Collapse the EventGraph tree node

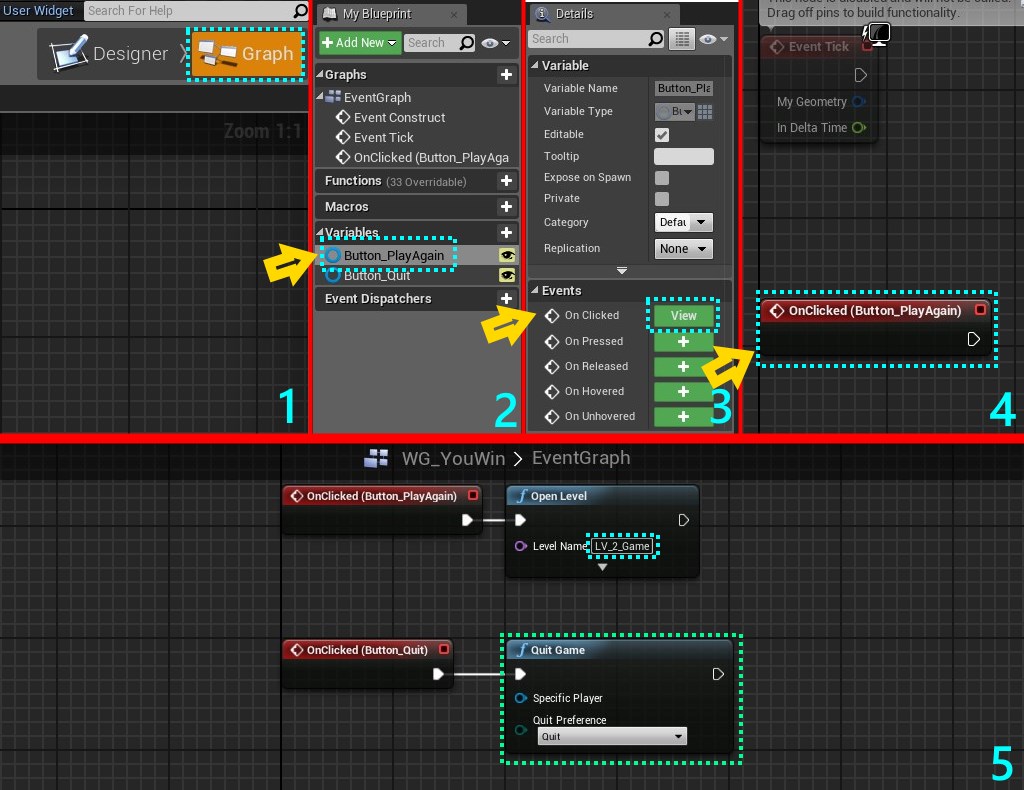tap(320, 97)
